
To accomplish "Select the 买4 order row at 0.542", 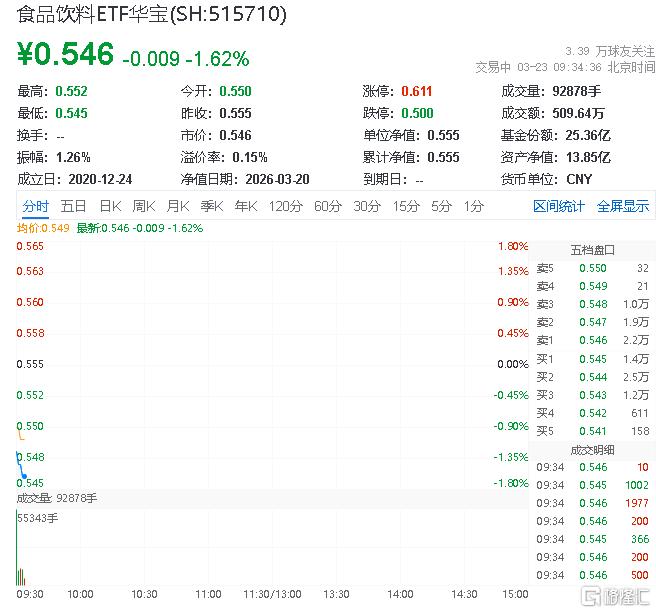I will [x=592, y=413].
